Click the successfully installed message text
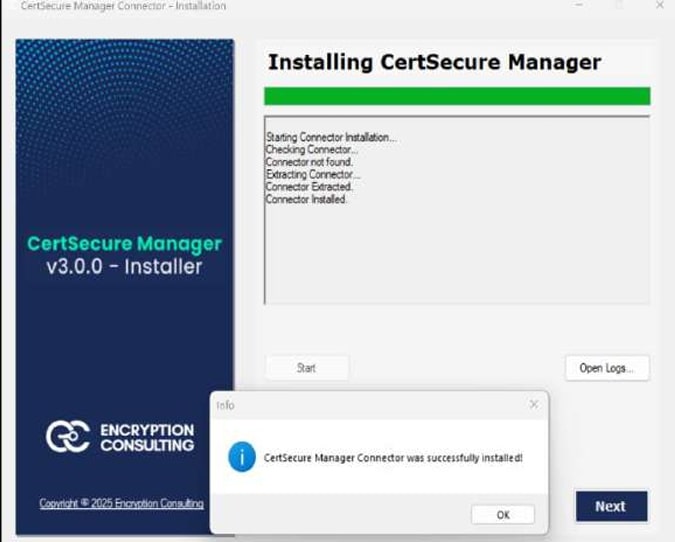 pyautogui.click(x=393, y=458)
